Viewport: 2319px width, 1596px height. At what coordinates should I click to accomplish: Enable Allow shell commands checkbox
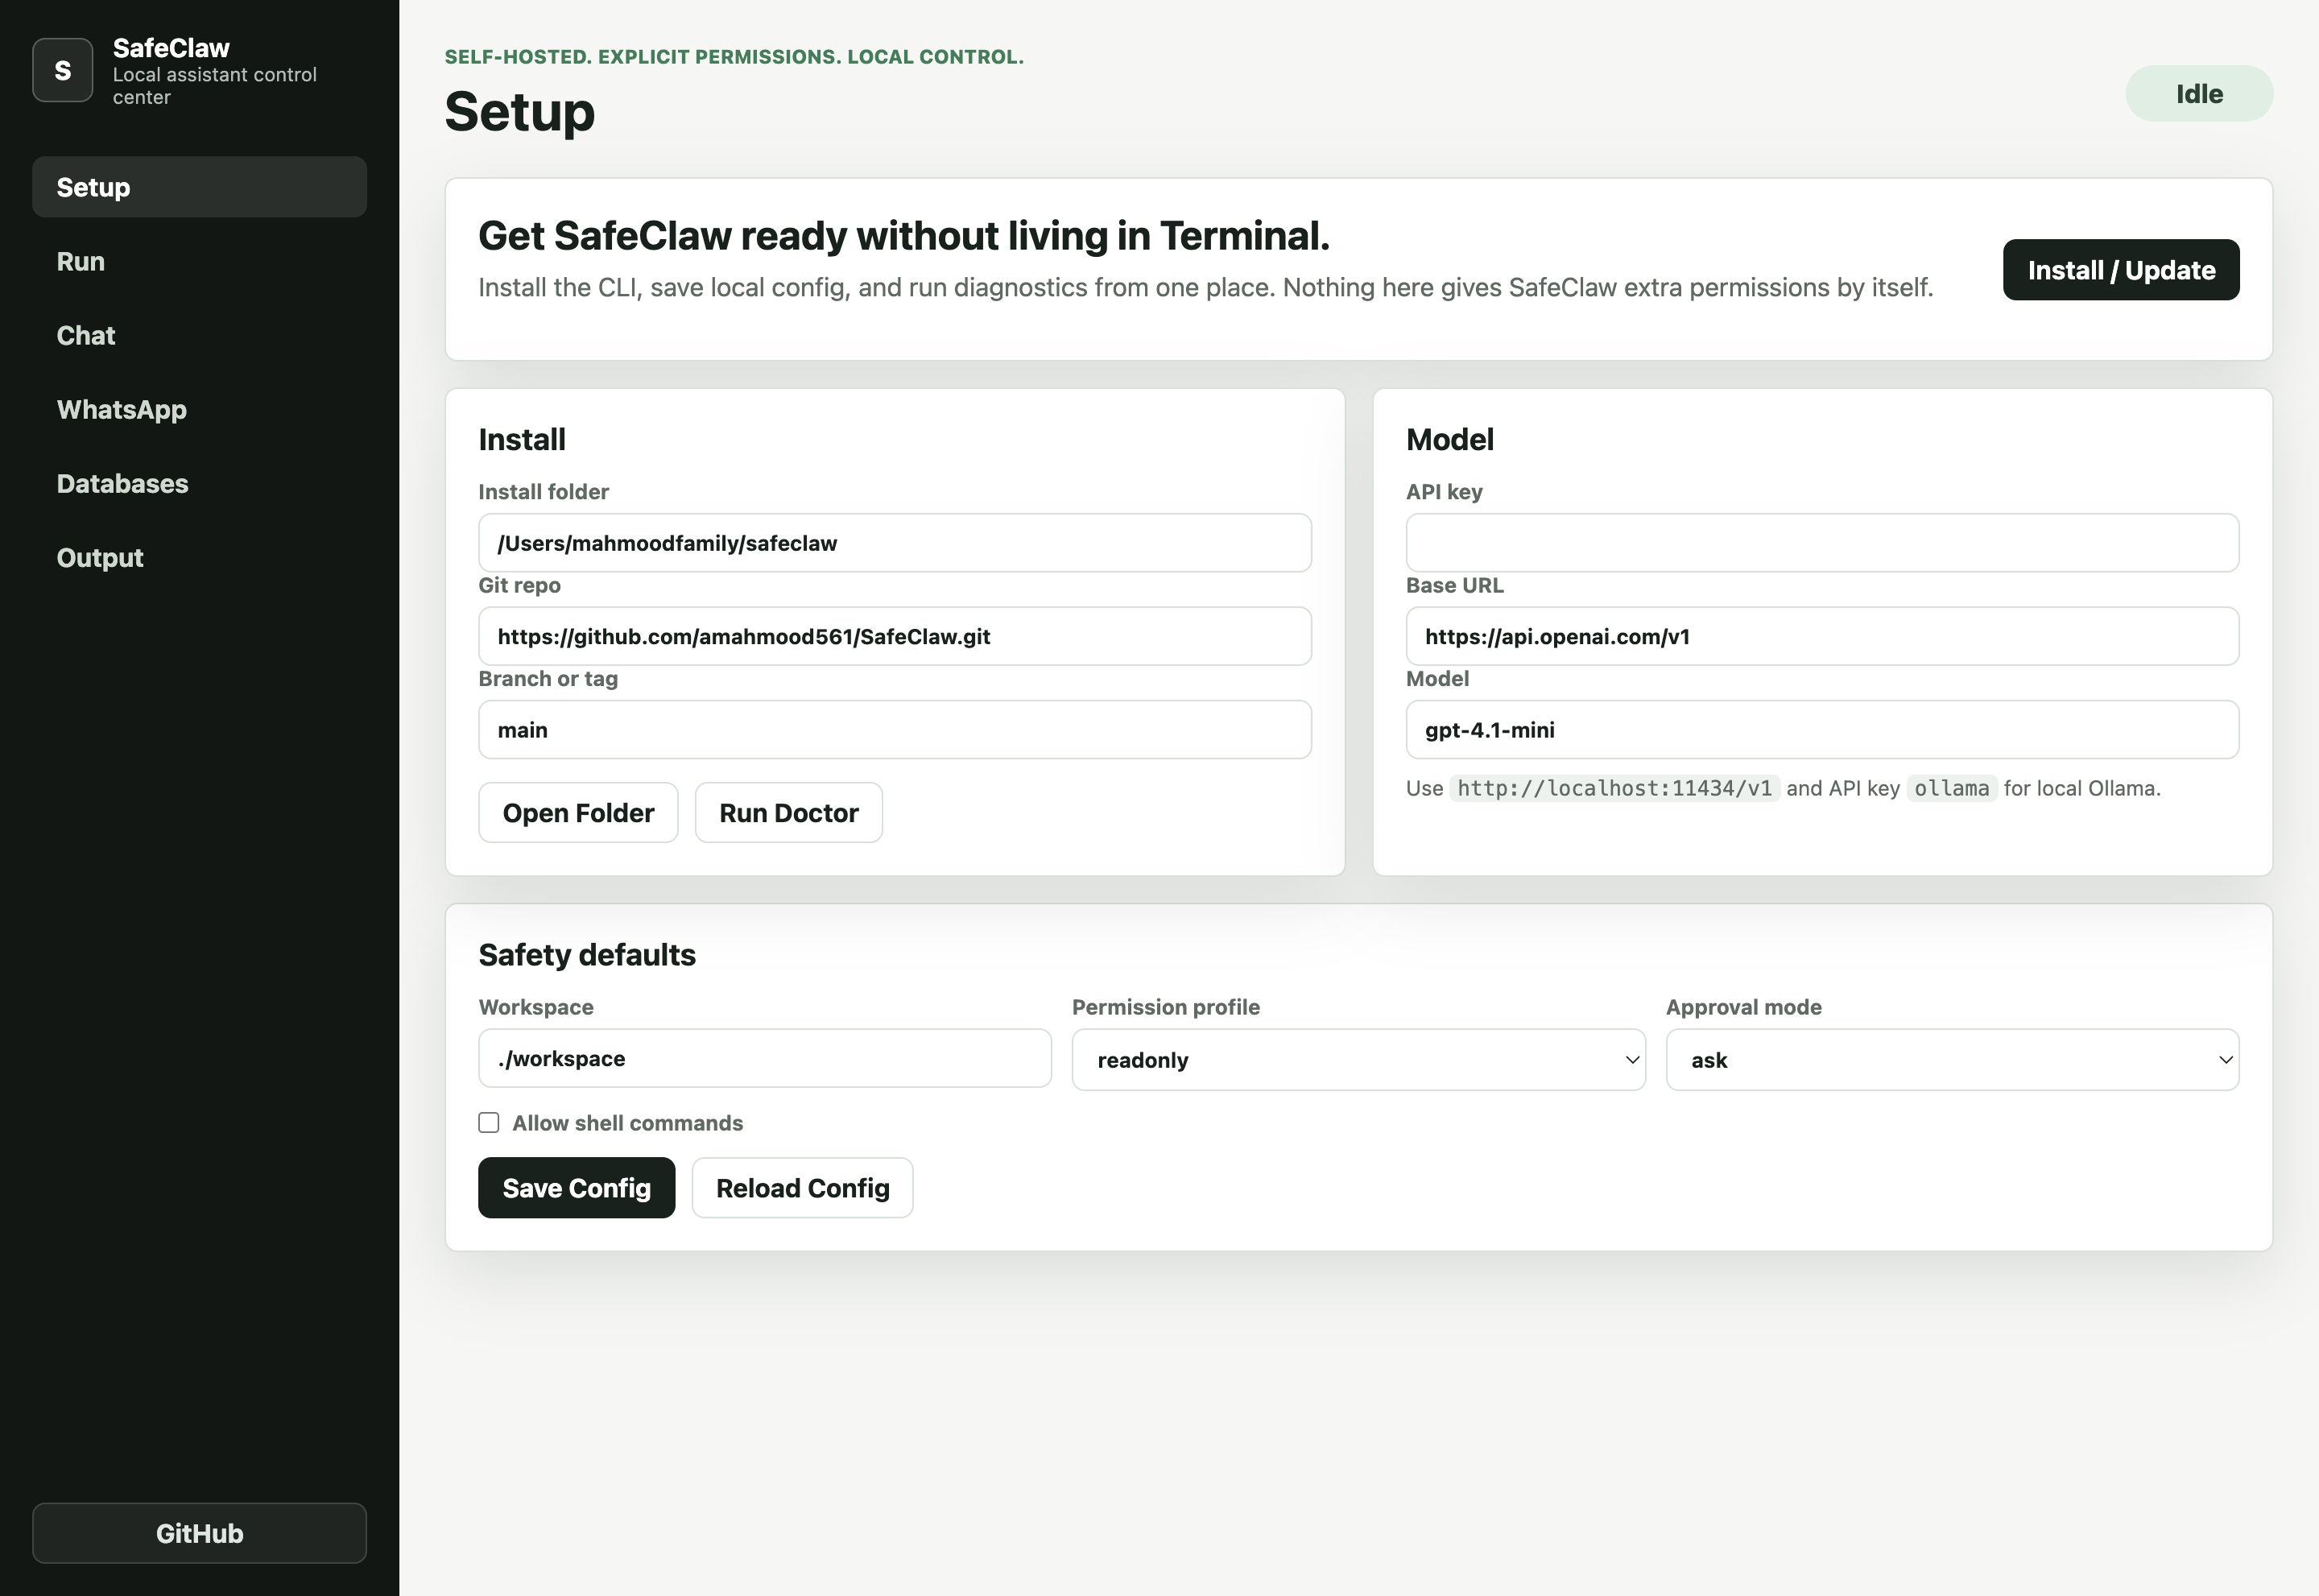(x=489, y=1123)
